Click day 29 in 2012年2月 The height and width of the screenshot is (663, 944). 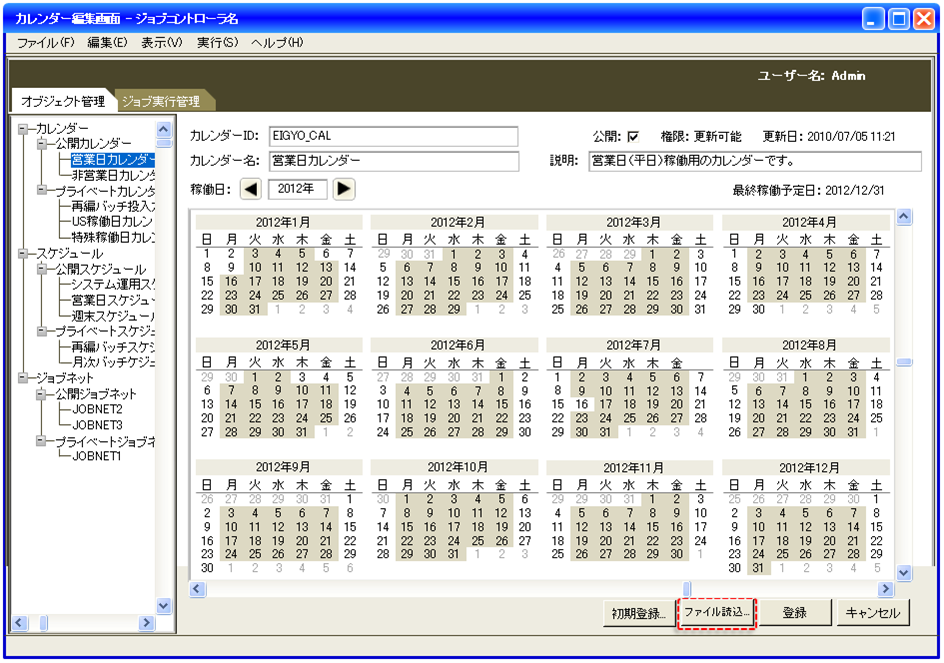pos(454,310)
